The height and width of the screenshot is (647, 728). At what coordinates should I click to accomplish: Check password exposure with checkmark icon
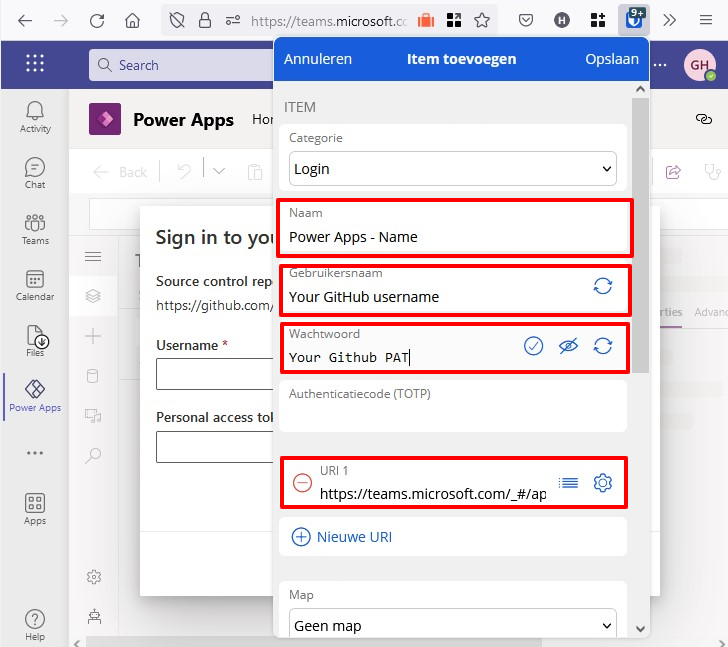point(534,346)
